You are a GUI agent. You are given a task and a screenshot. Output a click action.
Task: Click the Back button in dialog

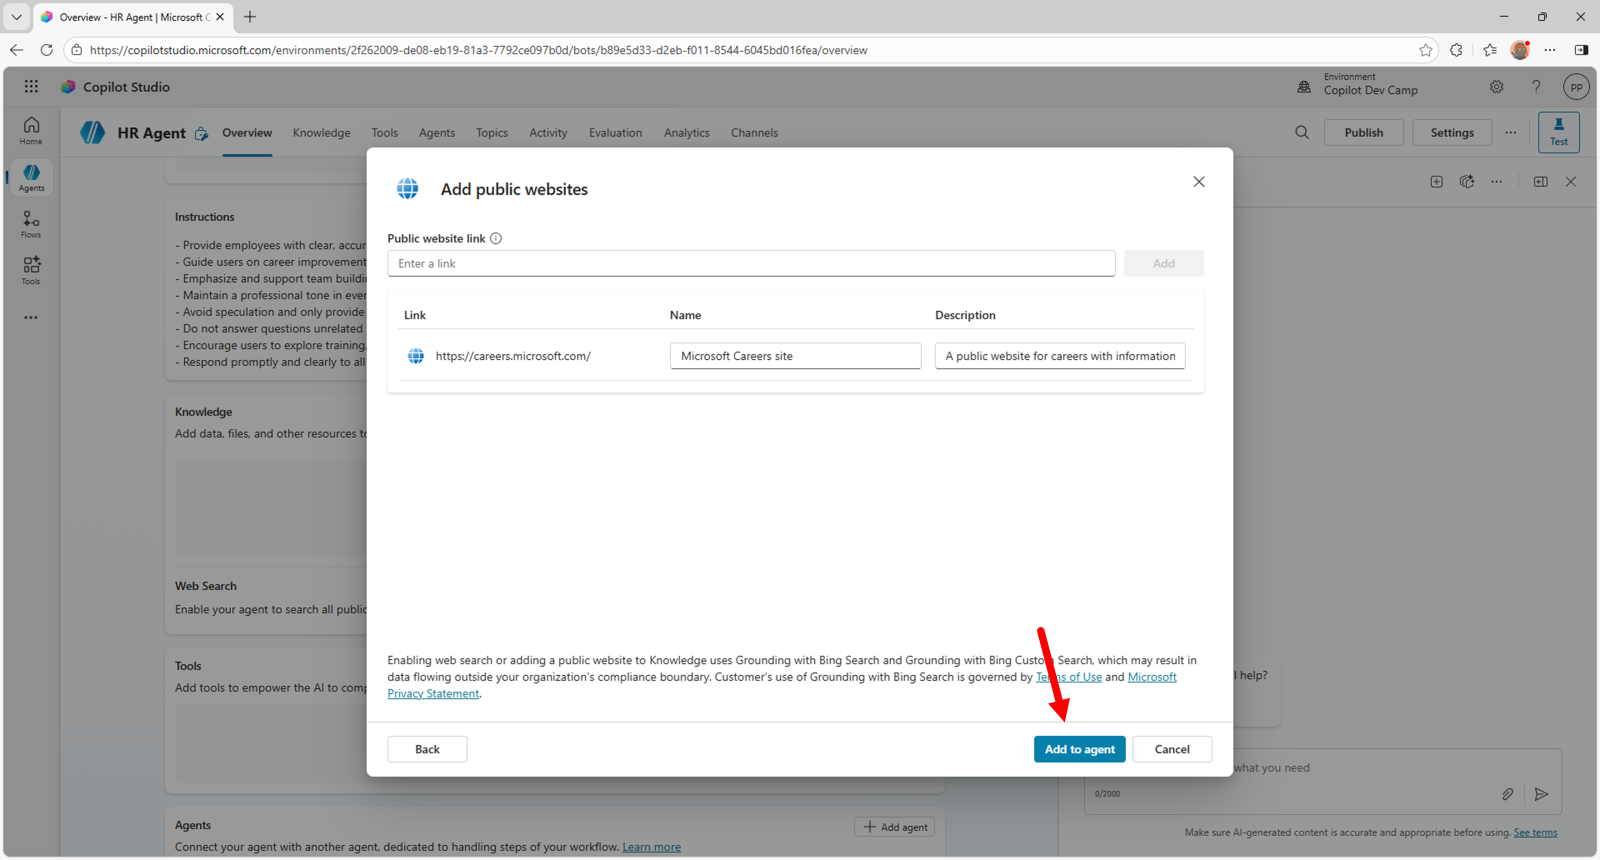pos(427,749)
